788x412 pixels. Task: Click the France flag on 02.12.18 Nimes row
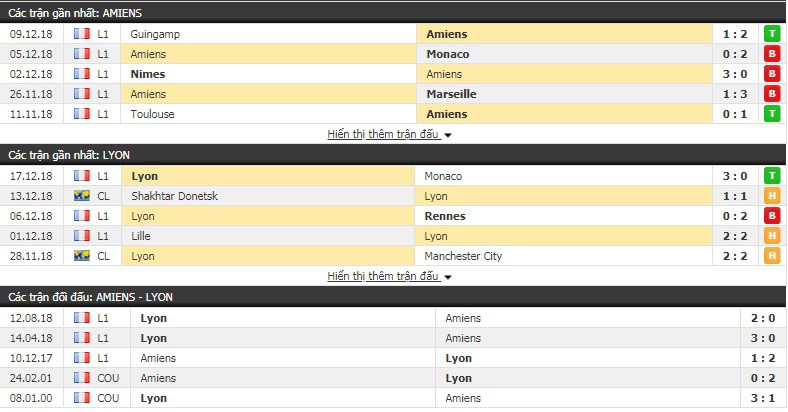82,74
